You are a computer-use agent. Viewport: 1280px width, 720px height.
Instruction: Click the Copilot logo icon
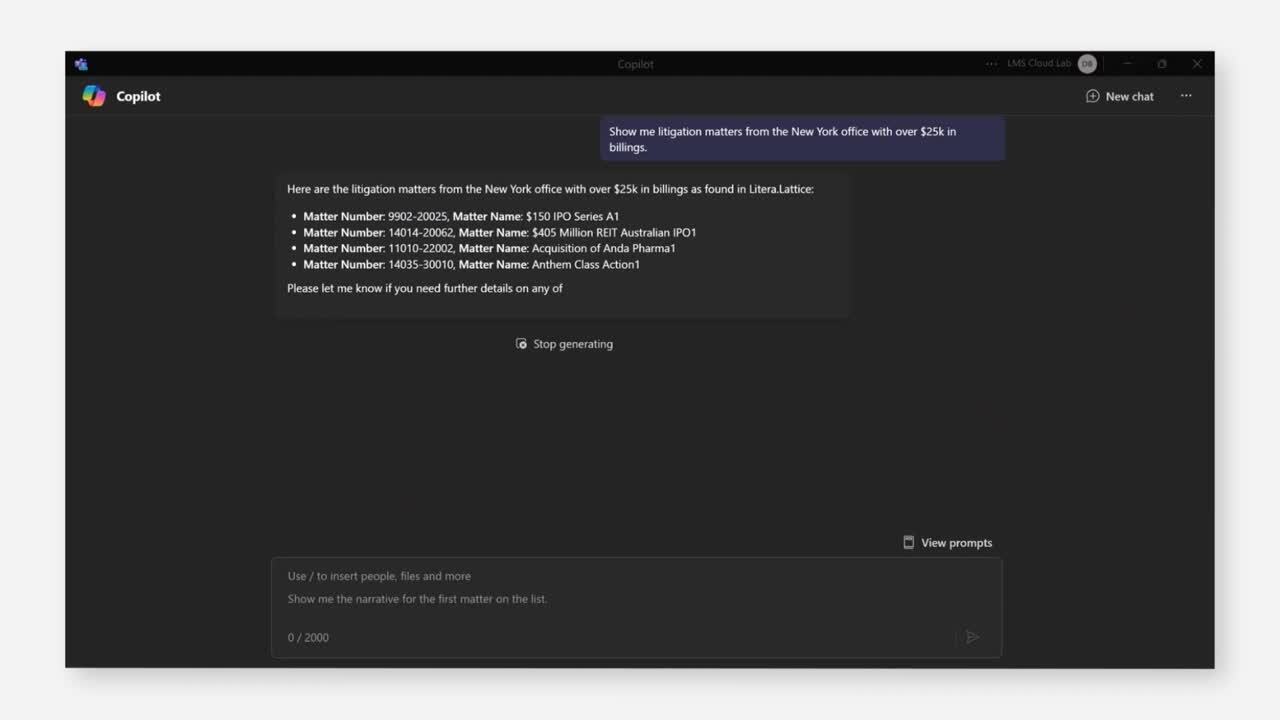[94, 96]
